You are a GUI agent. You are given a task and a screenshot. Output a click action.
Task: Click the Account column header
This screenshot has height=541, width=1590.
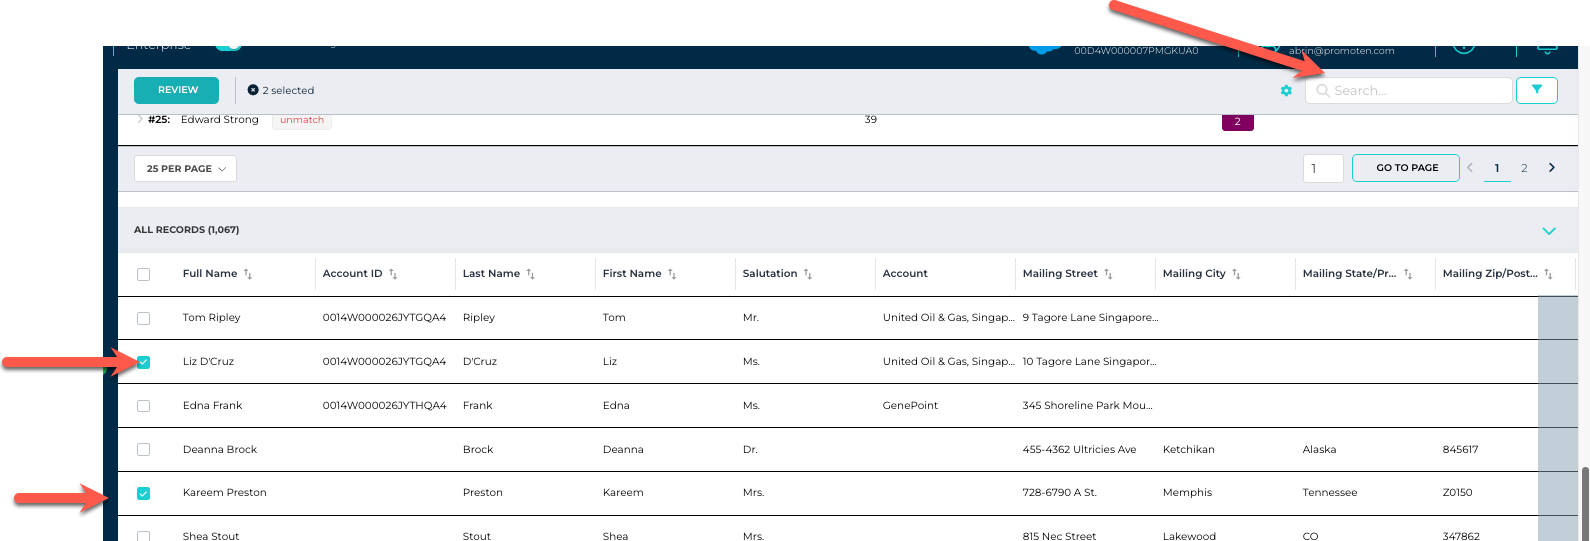(x=905, y=274)
